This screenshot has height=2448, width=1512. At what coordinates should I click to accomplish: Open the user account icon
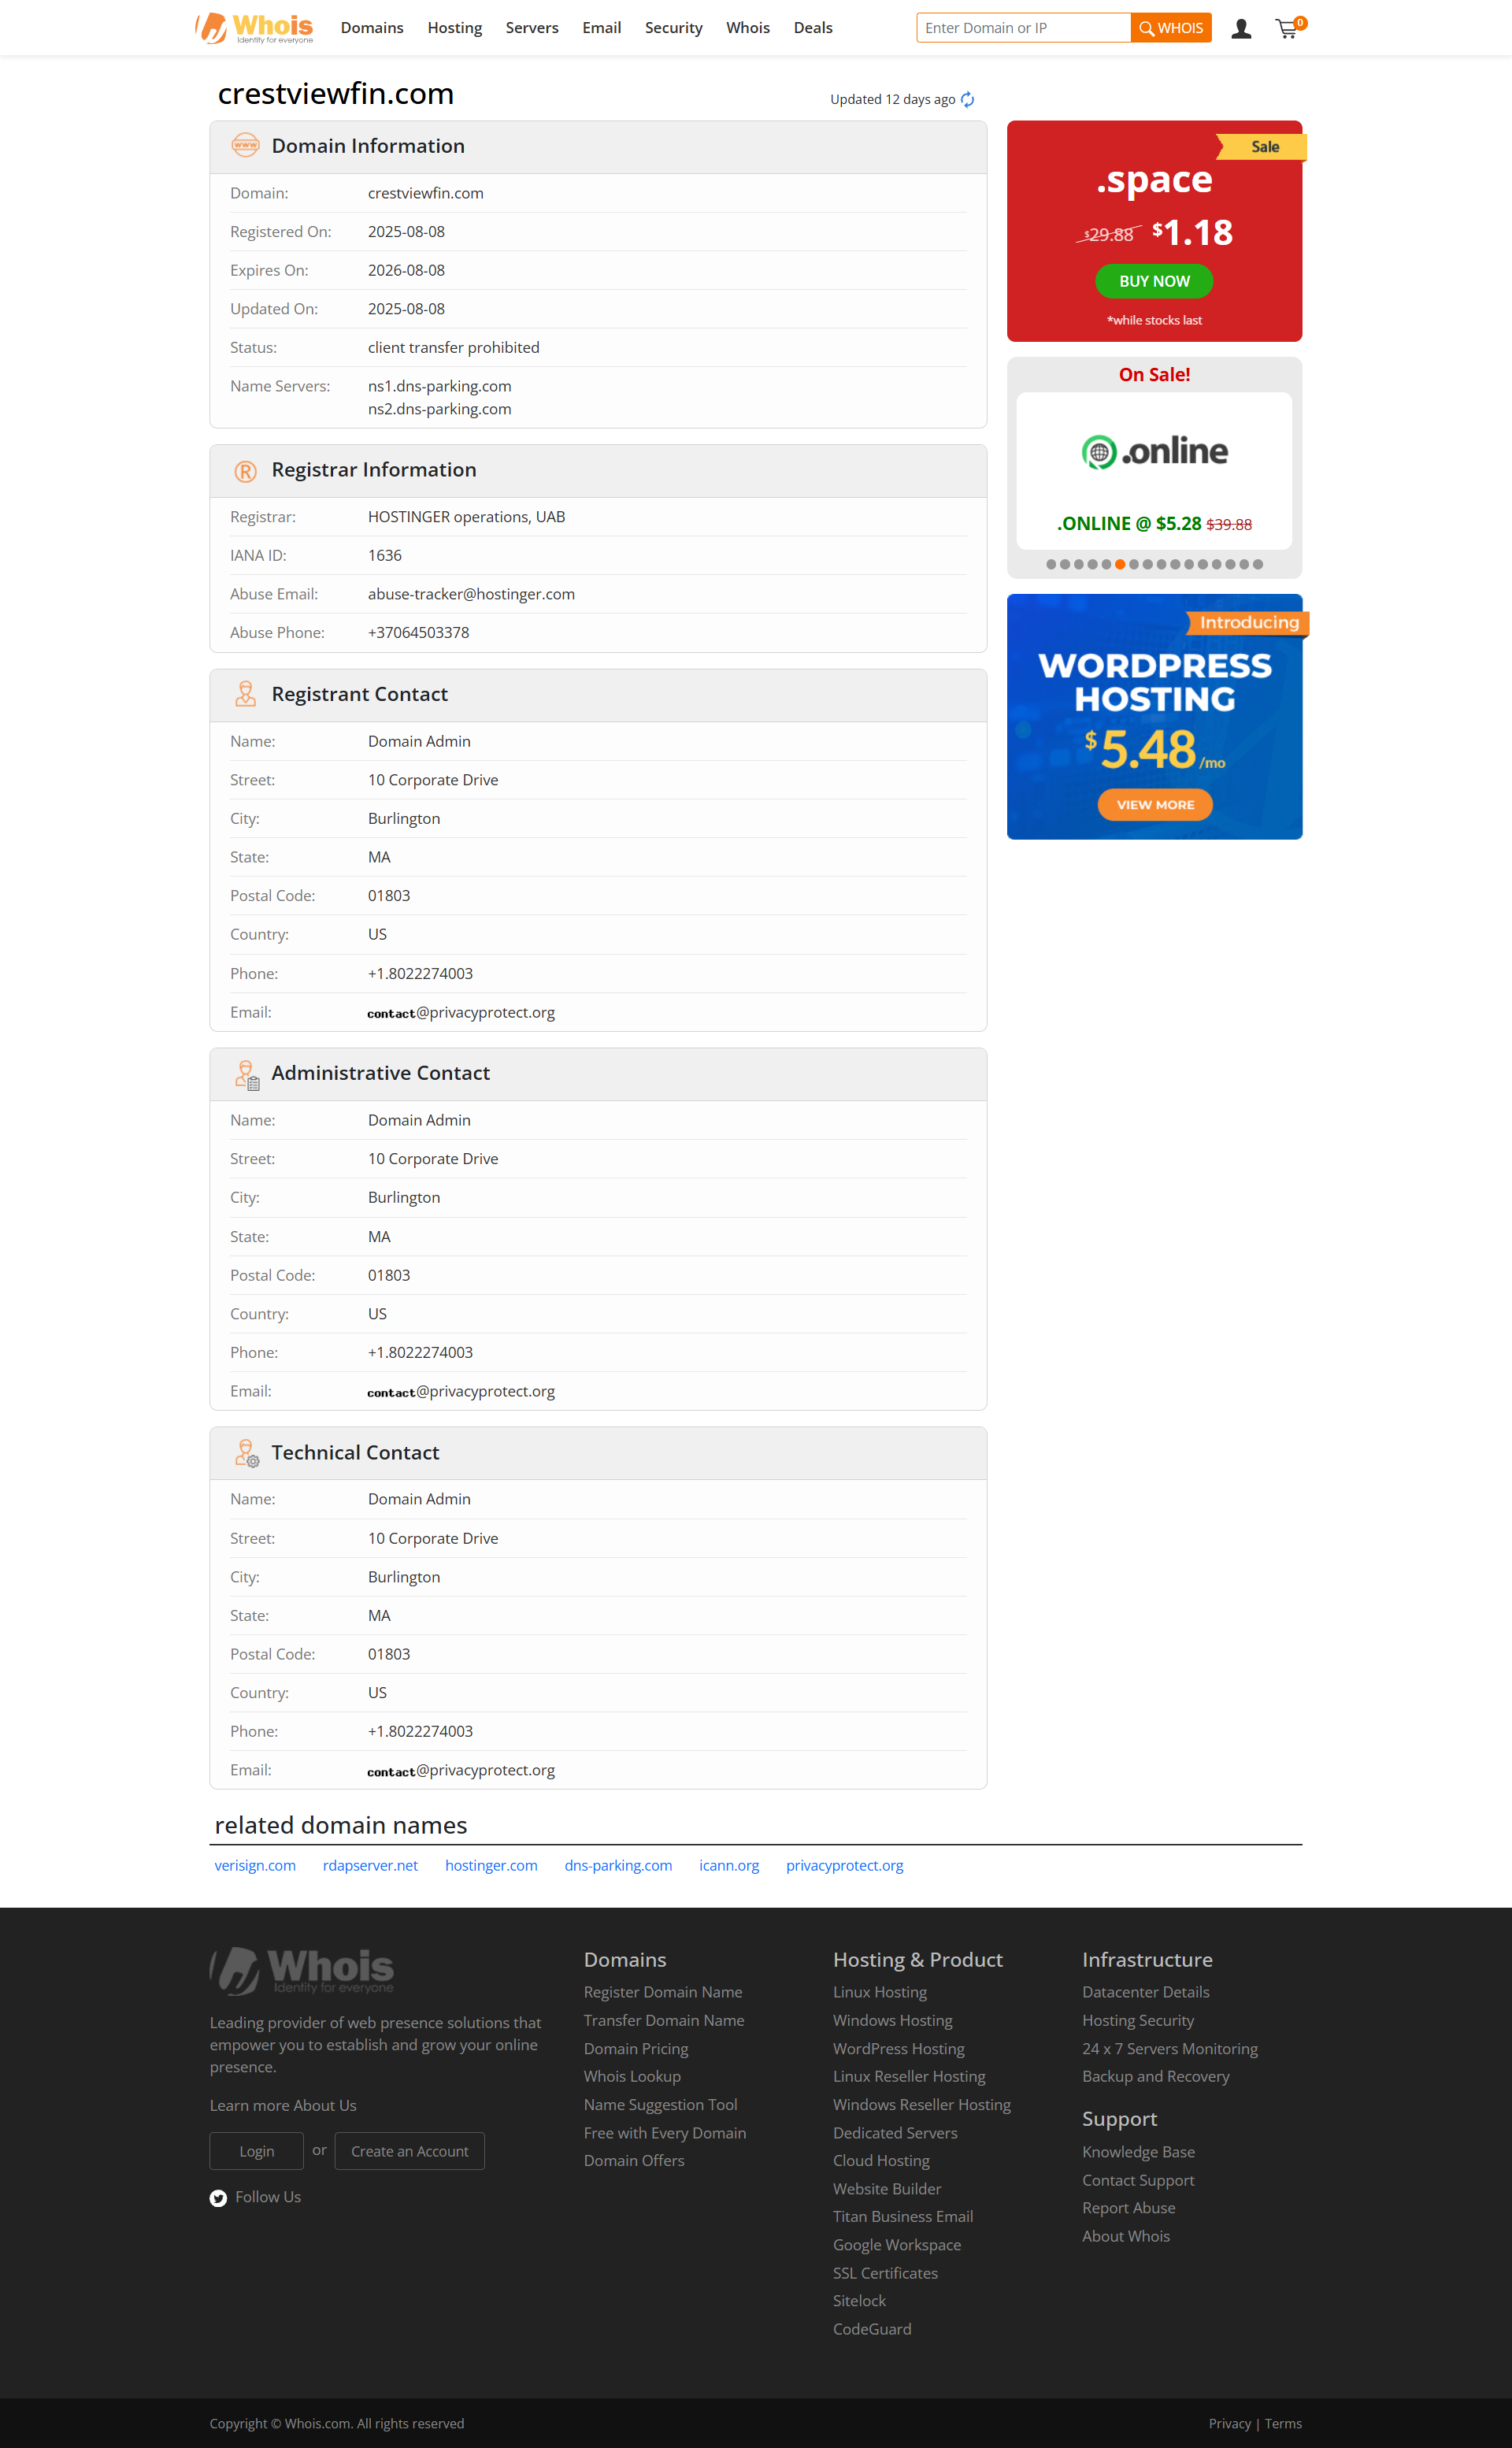click(x=1241, y=28)
